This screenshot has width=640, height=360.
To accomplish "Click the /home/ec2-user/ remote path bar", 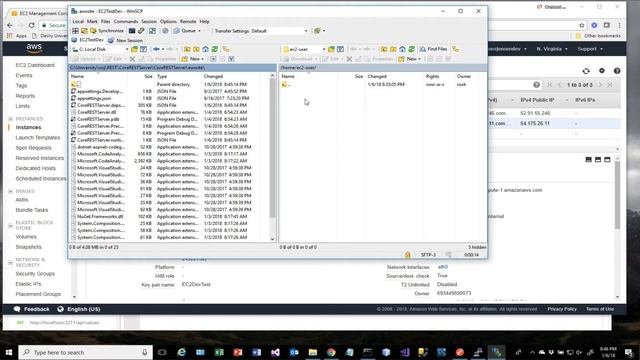I will (x=382, y=67).
